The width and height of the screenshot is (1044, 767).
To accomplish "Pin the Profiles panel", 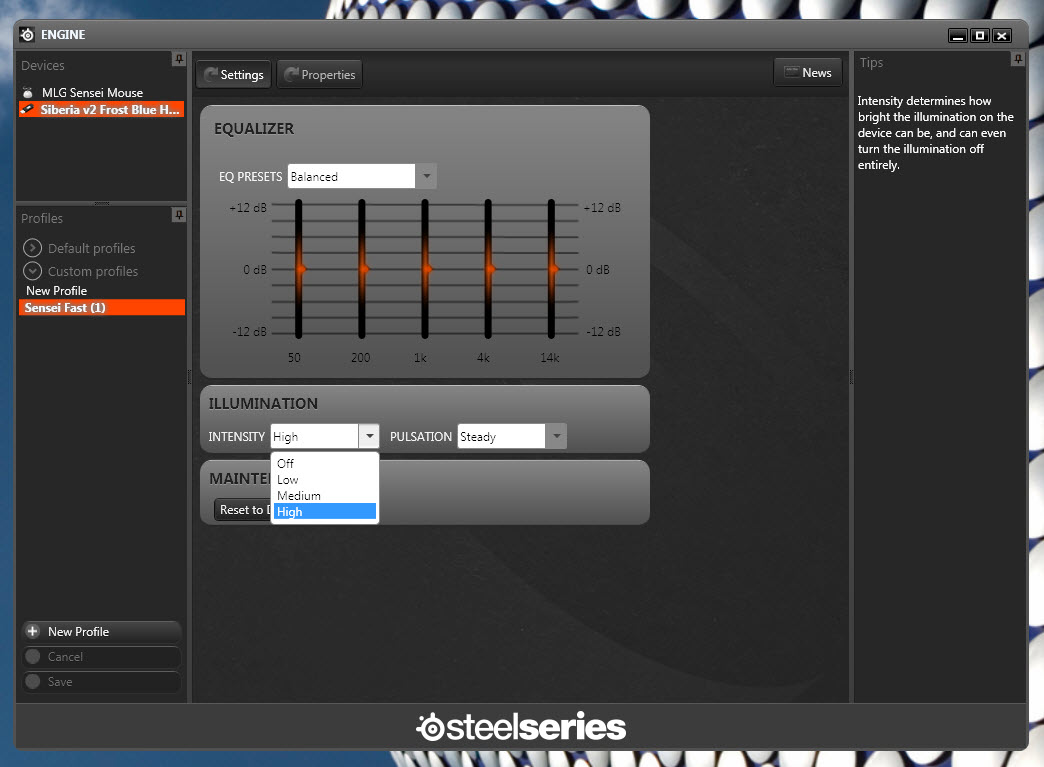I will point(179,214).
